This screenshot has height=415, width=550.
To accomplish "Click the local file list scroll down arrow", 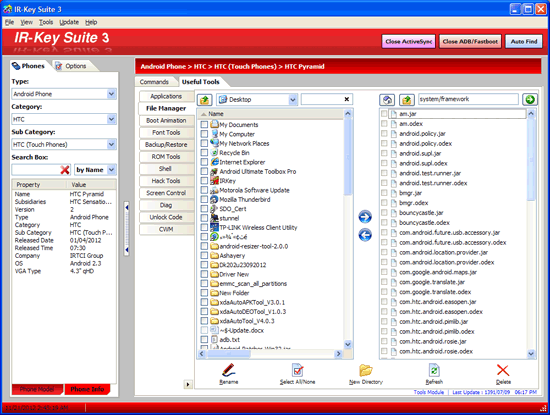I will [348, 344].
